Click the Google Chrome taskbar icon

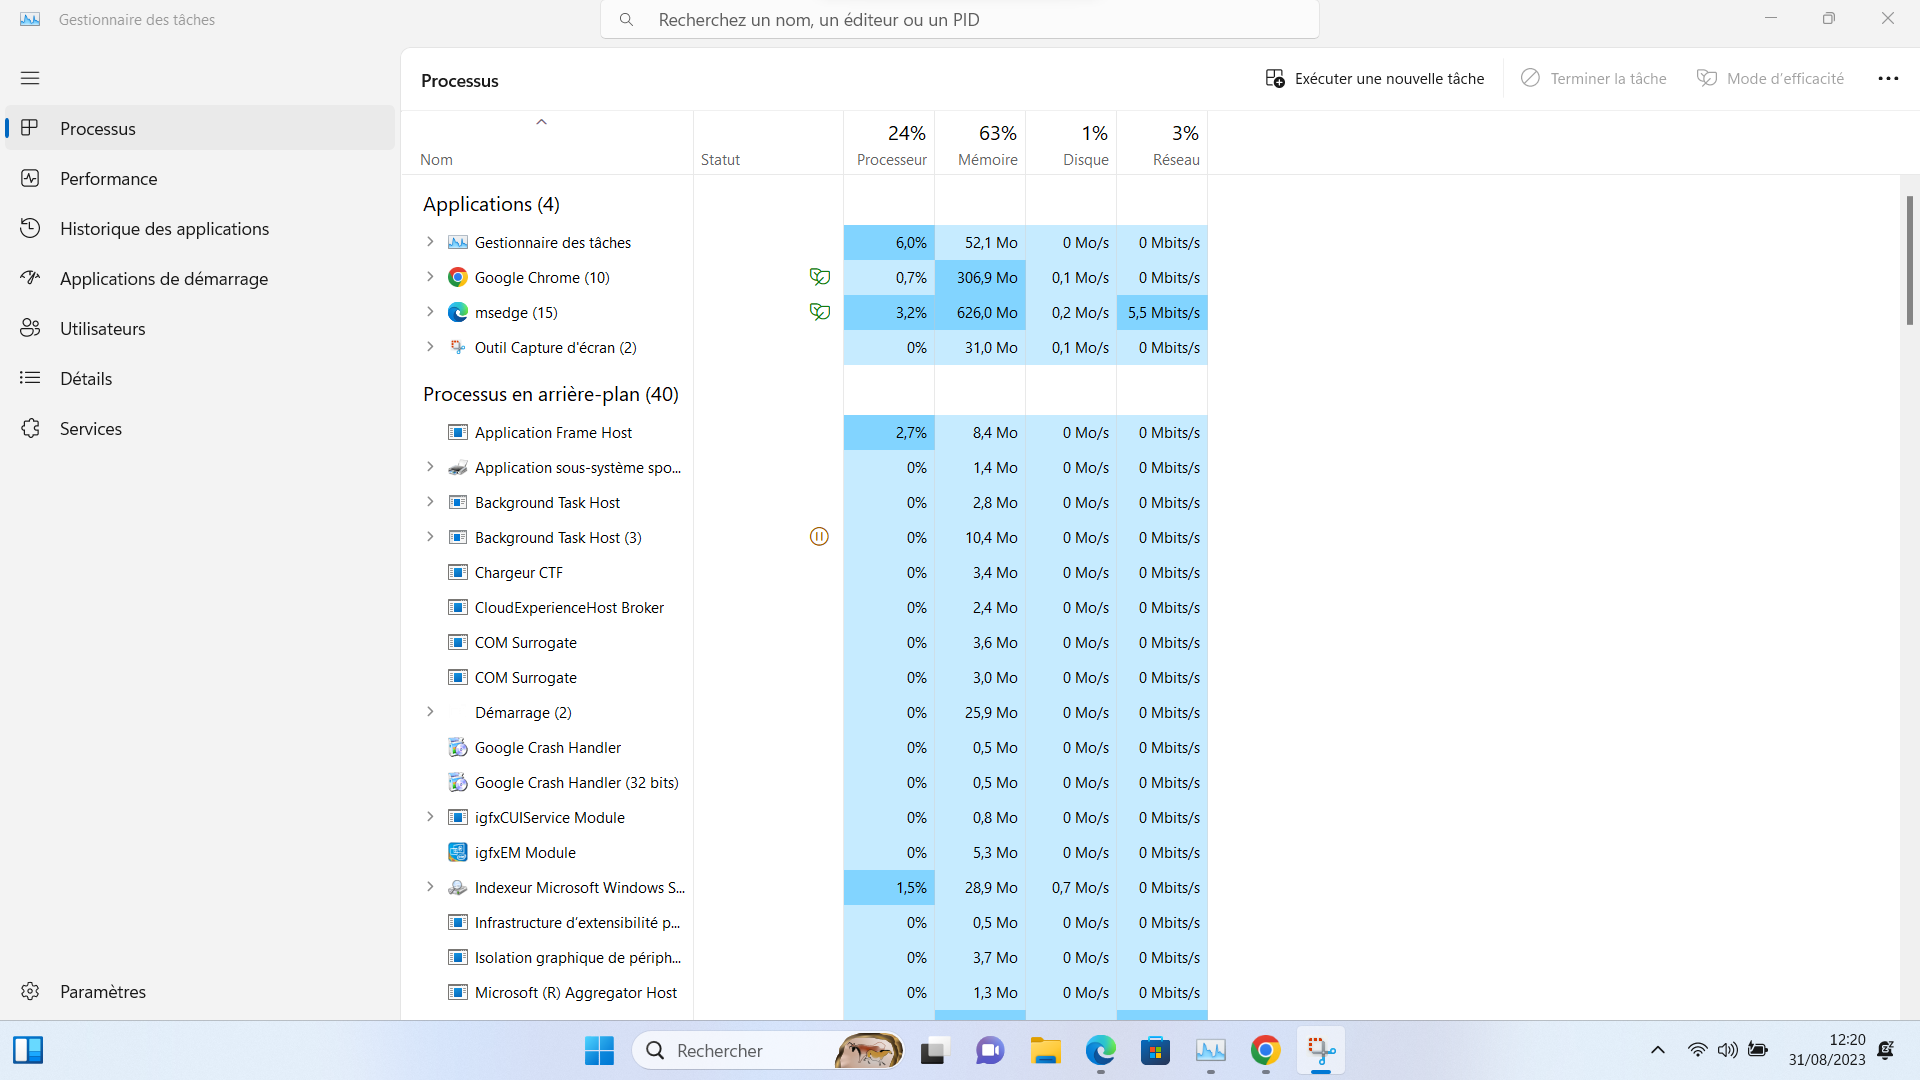click(1265, 1050)
